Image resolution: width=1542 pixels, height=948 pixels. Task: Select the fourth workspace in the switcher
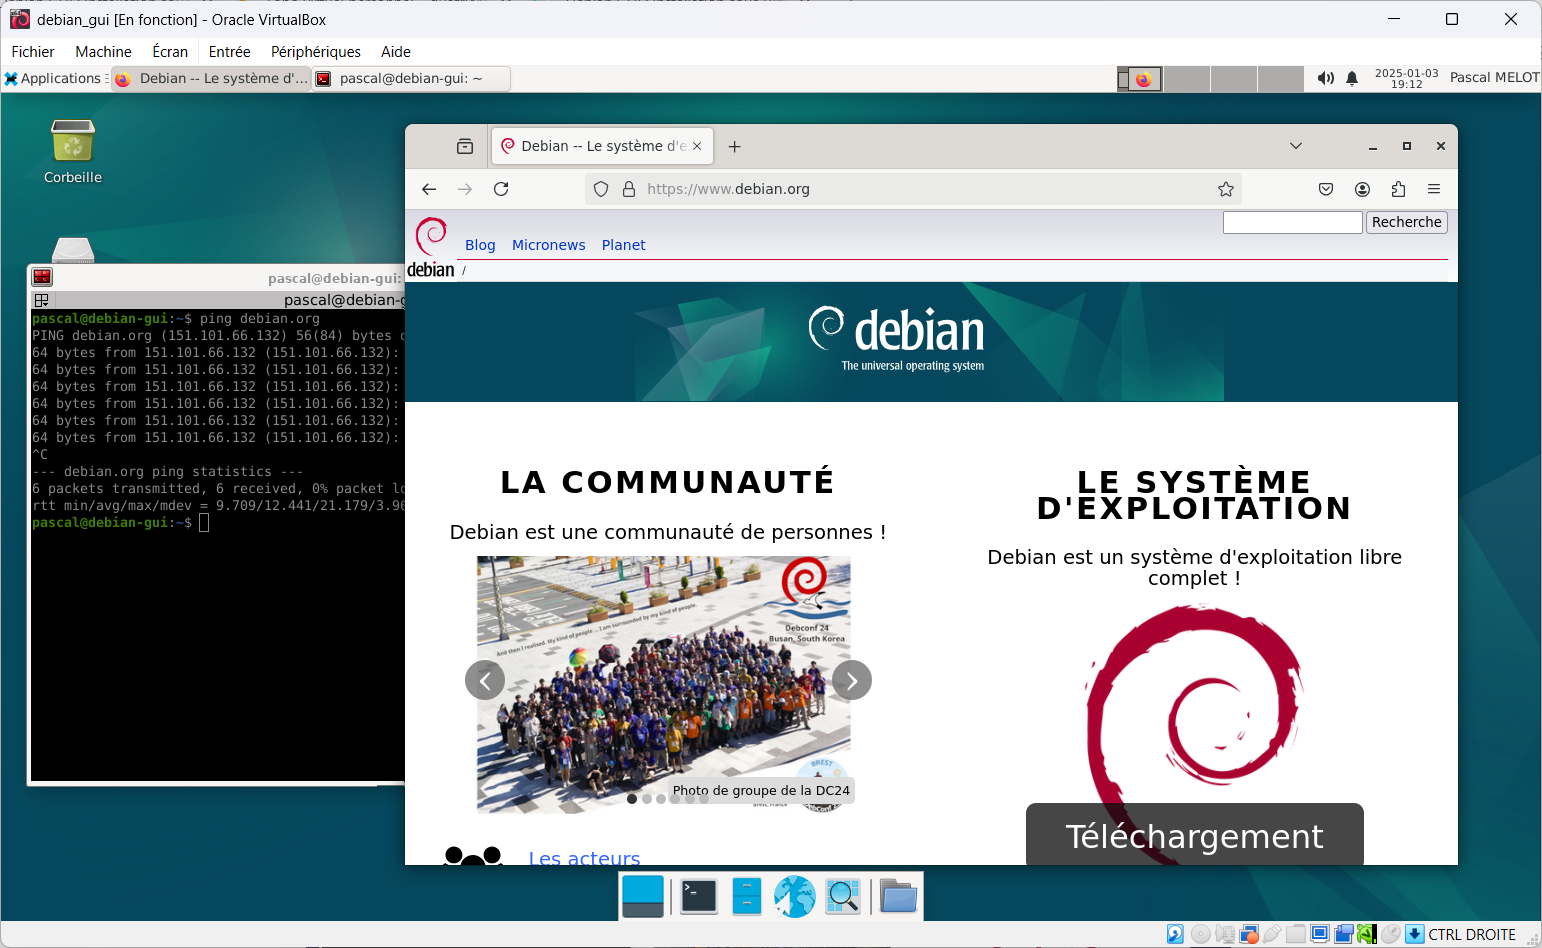point(1281,79)
